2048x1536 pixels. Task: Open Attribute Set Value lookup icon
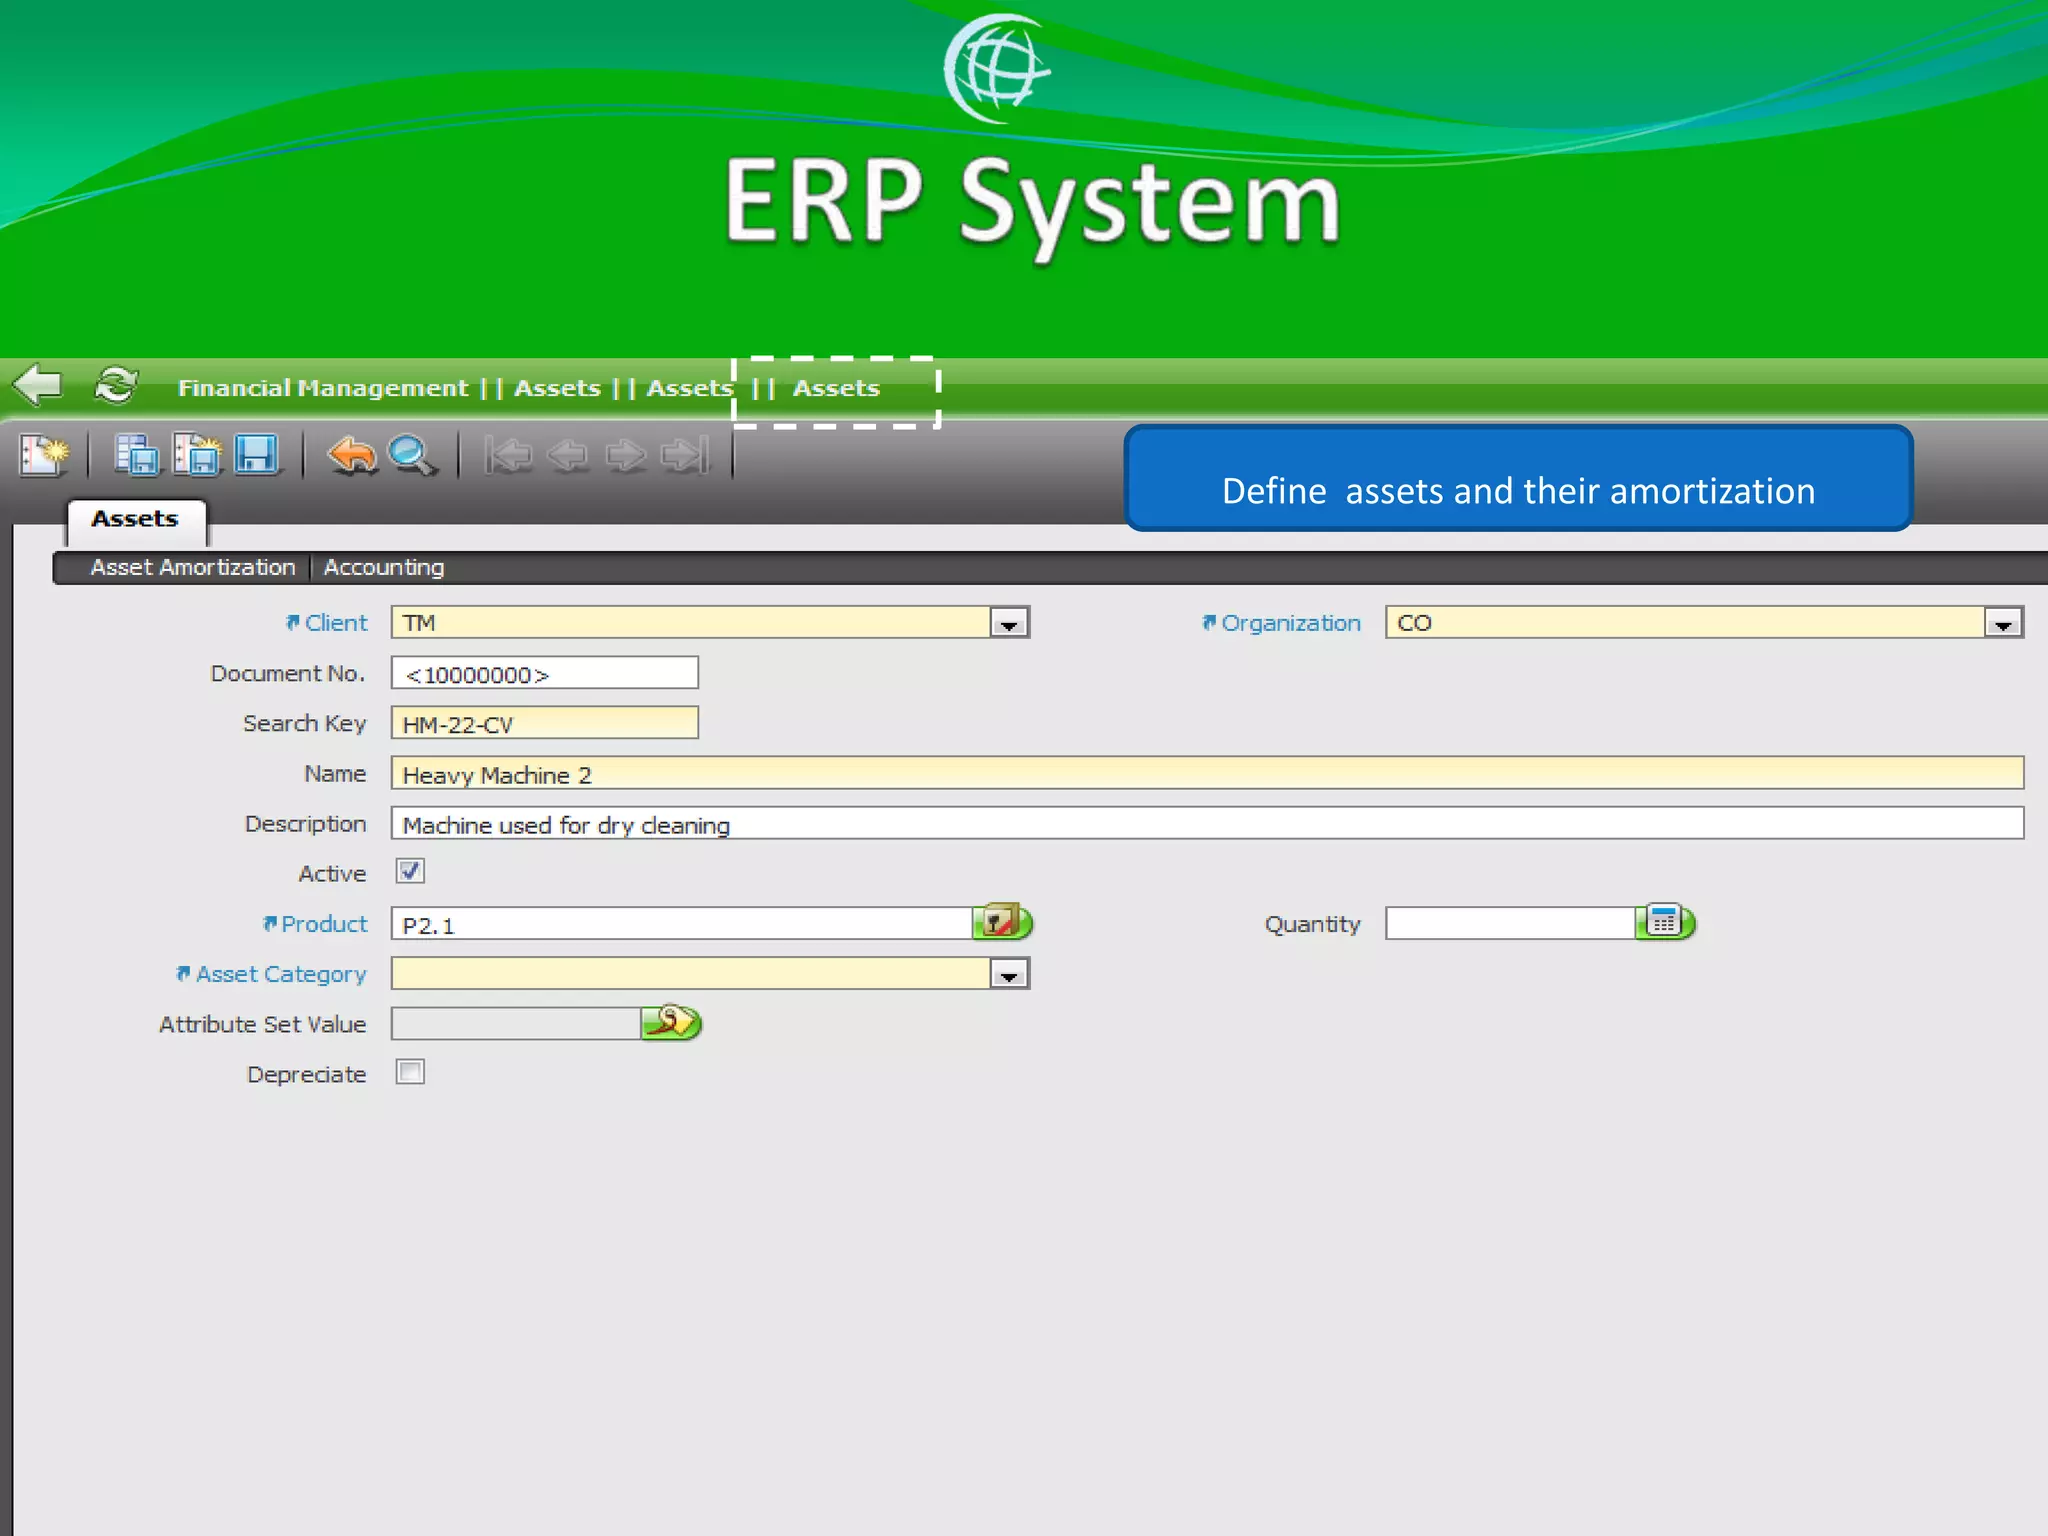click(671, 1022)
